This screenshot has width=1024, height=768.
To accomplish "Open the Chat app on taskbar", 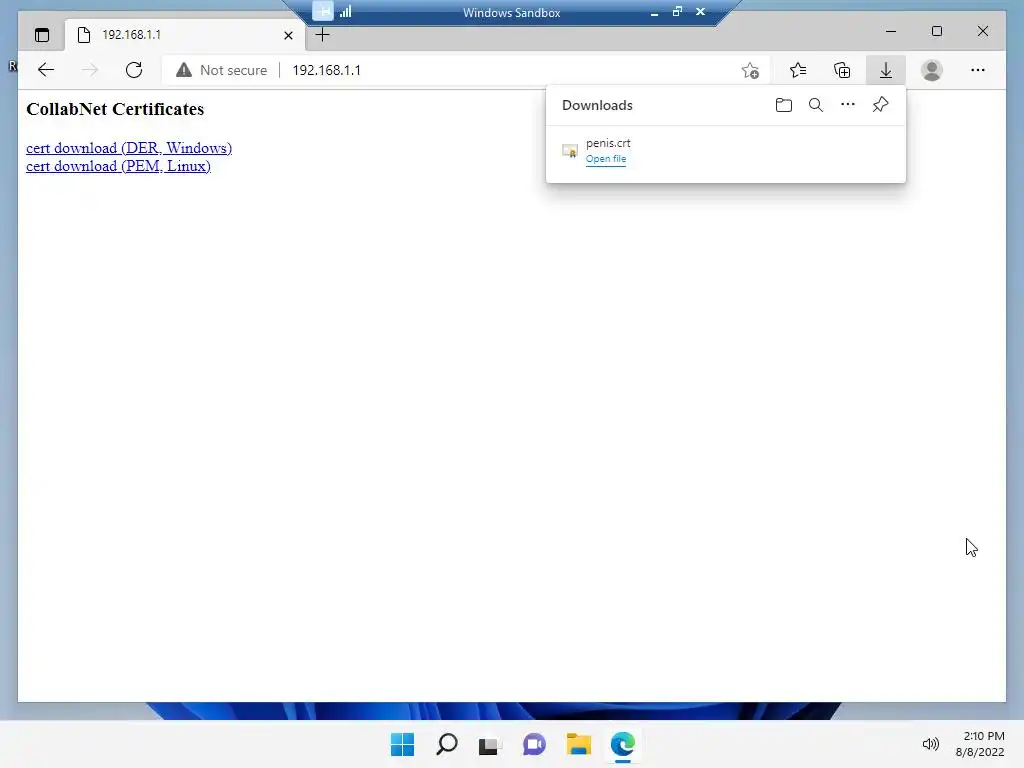I will (534, 744).
